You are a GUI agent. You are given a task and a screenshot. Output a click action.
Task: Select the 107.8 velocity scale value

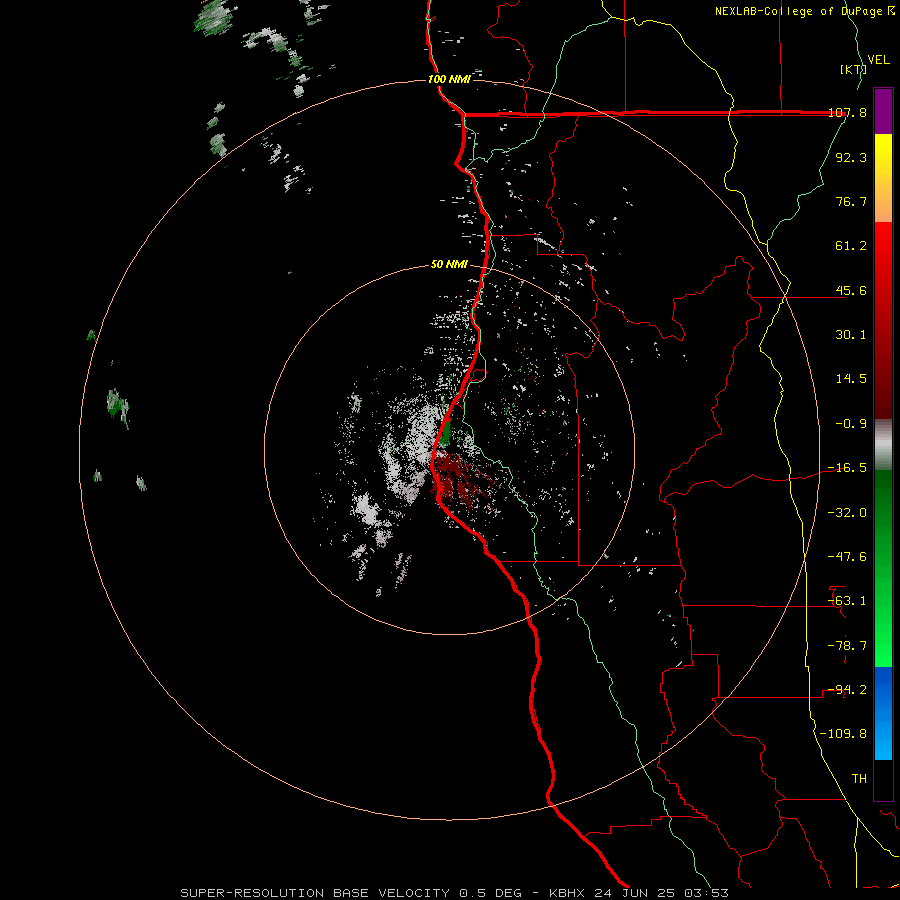tap(848, 112)
